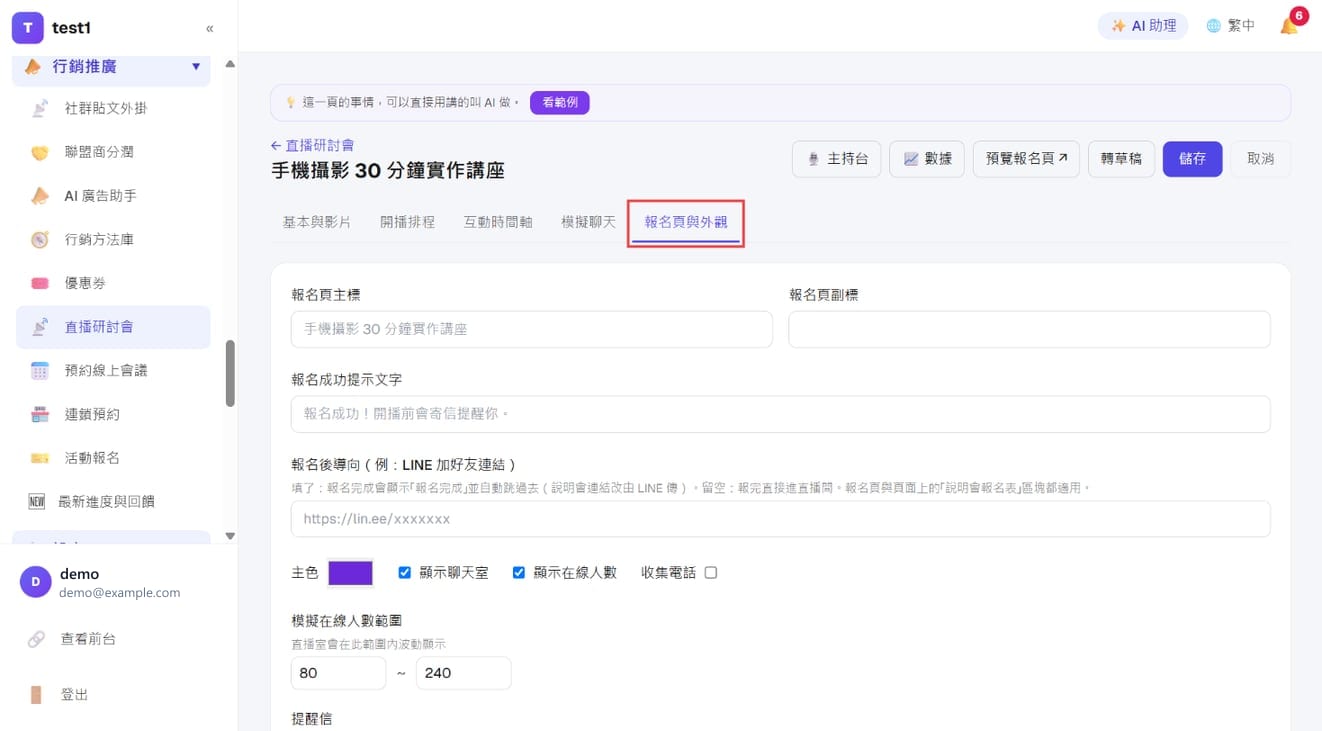Enable the 收集電話 checkbox
This screenshot has height=731, width=1322.
(x=711, y=573)
